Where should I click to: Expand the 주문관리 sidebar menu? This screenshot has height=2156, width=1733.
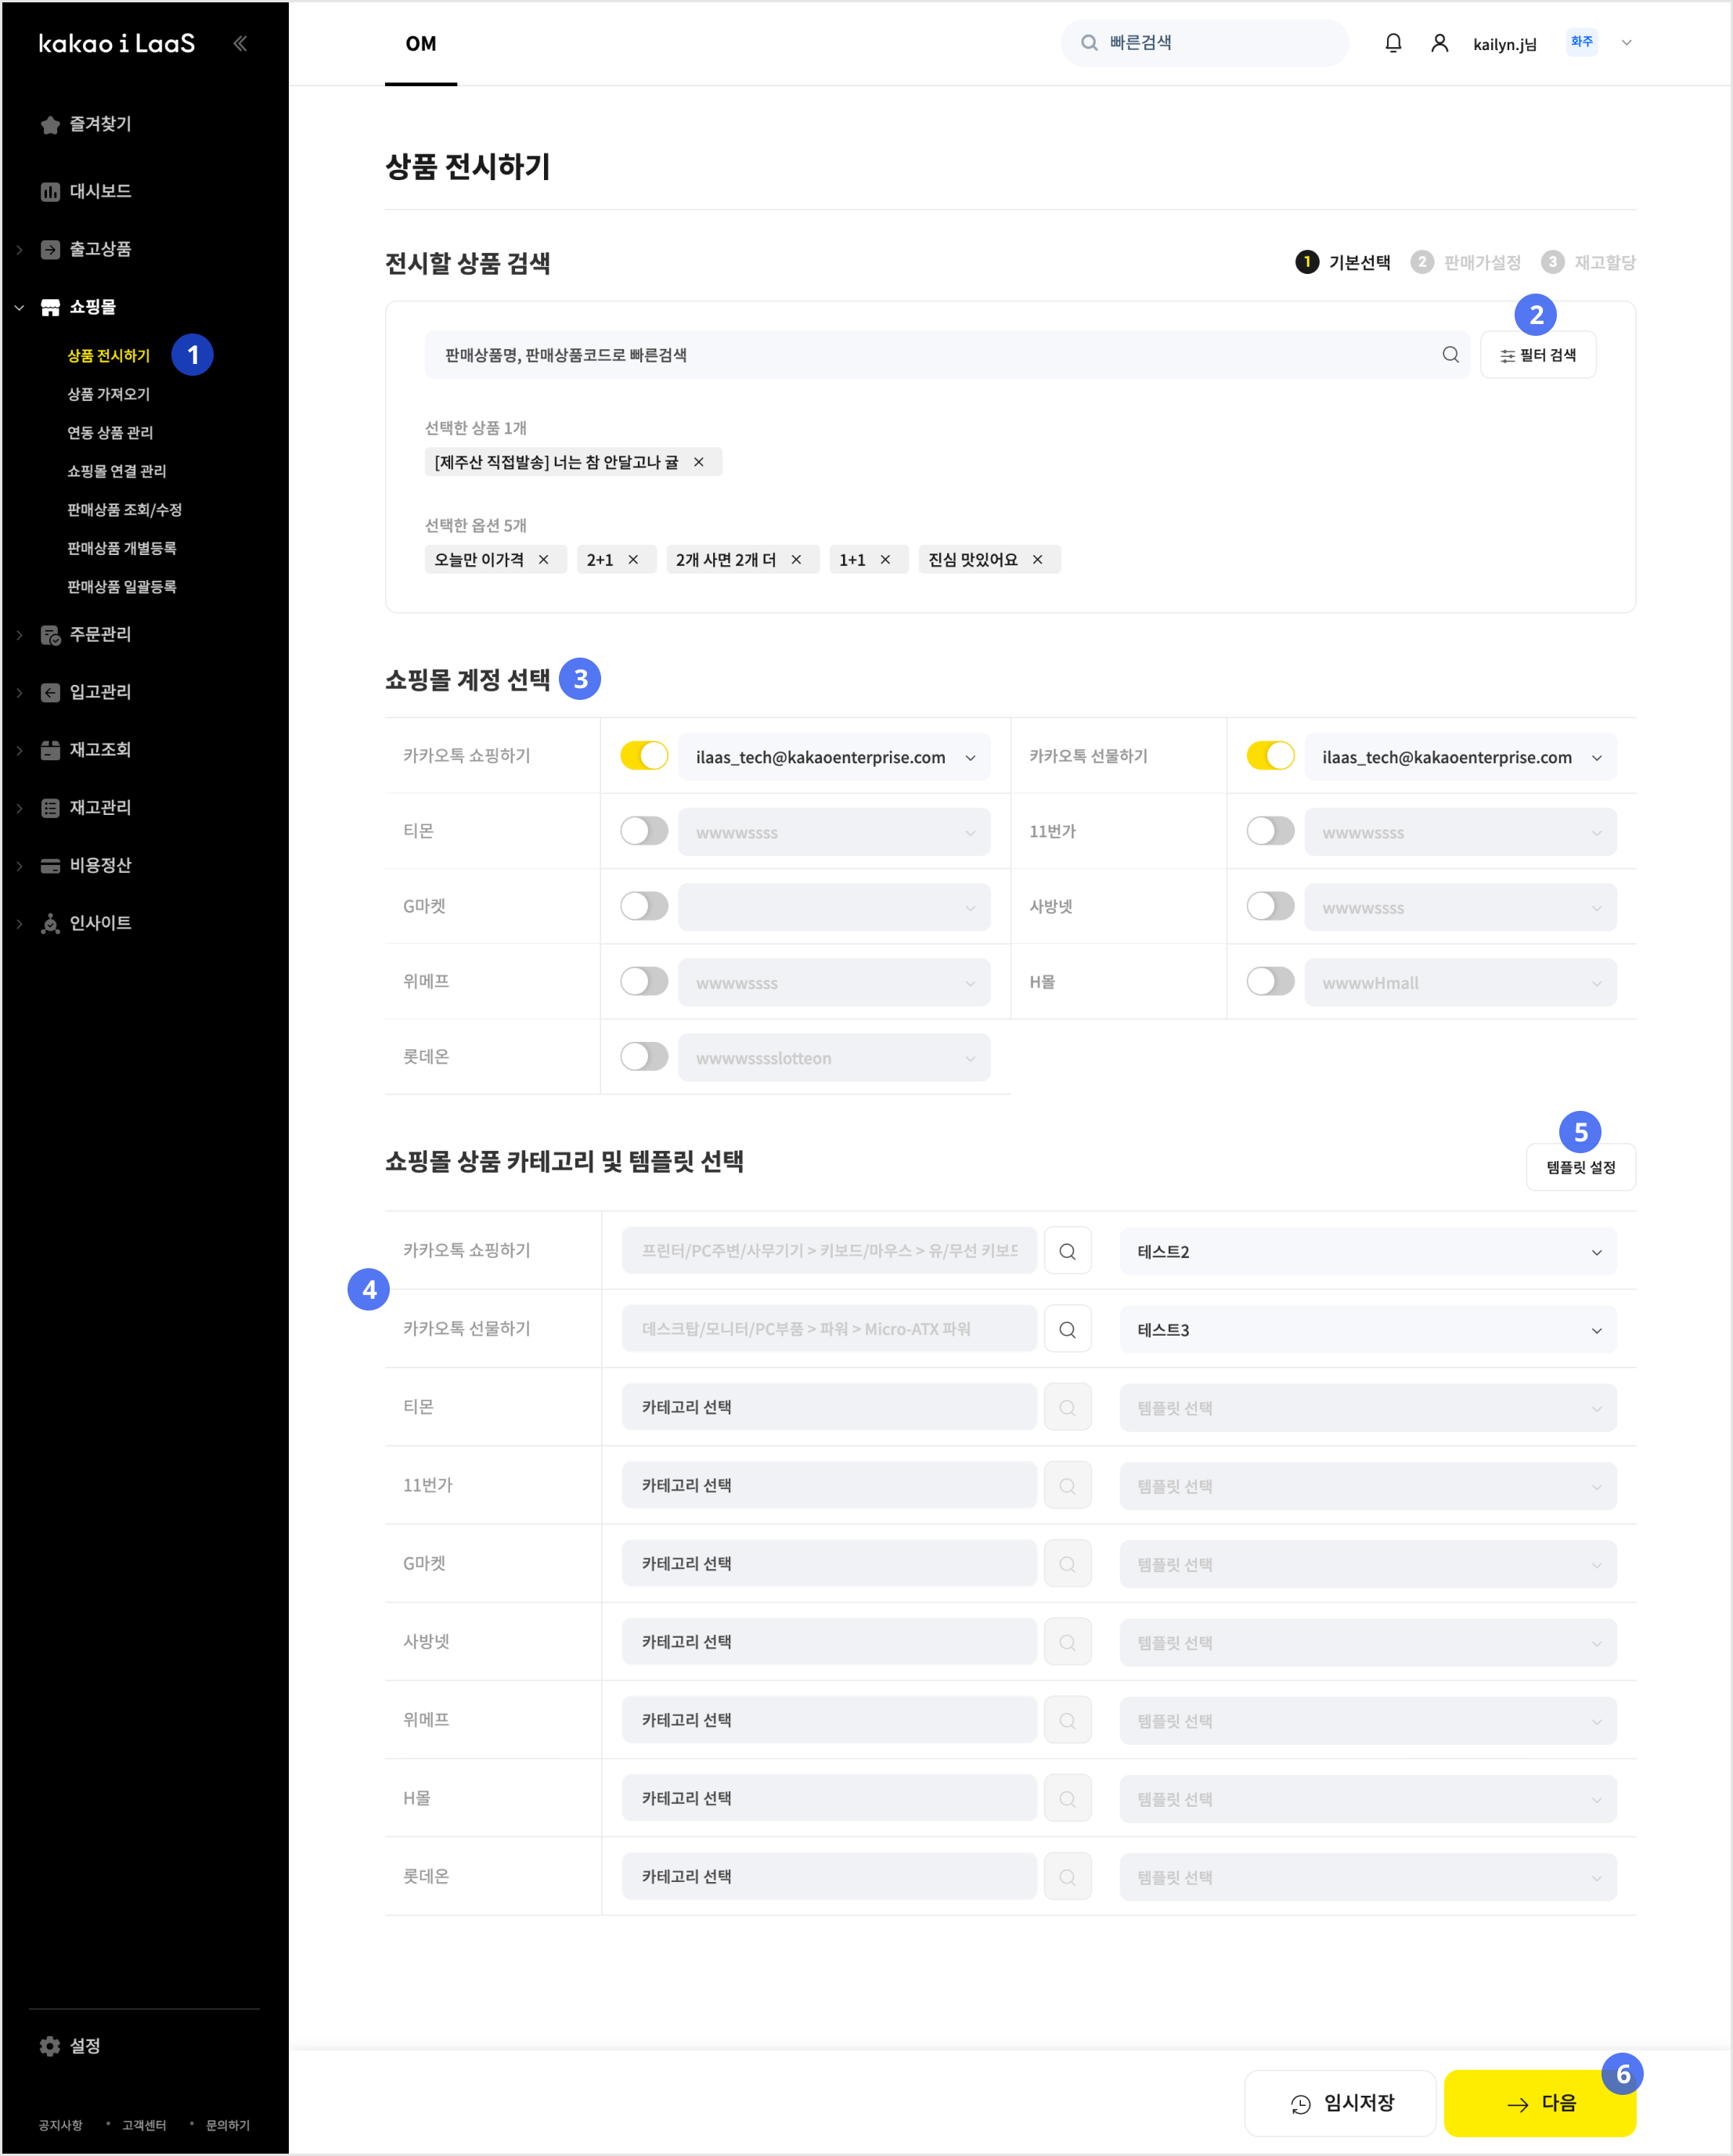coord(100,634)
